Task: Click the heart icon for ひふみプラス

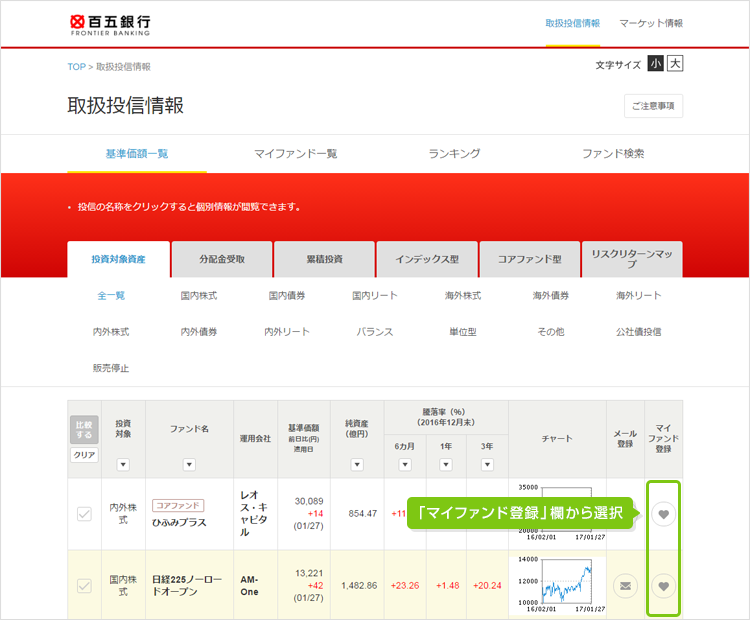Action: 664,514
